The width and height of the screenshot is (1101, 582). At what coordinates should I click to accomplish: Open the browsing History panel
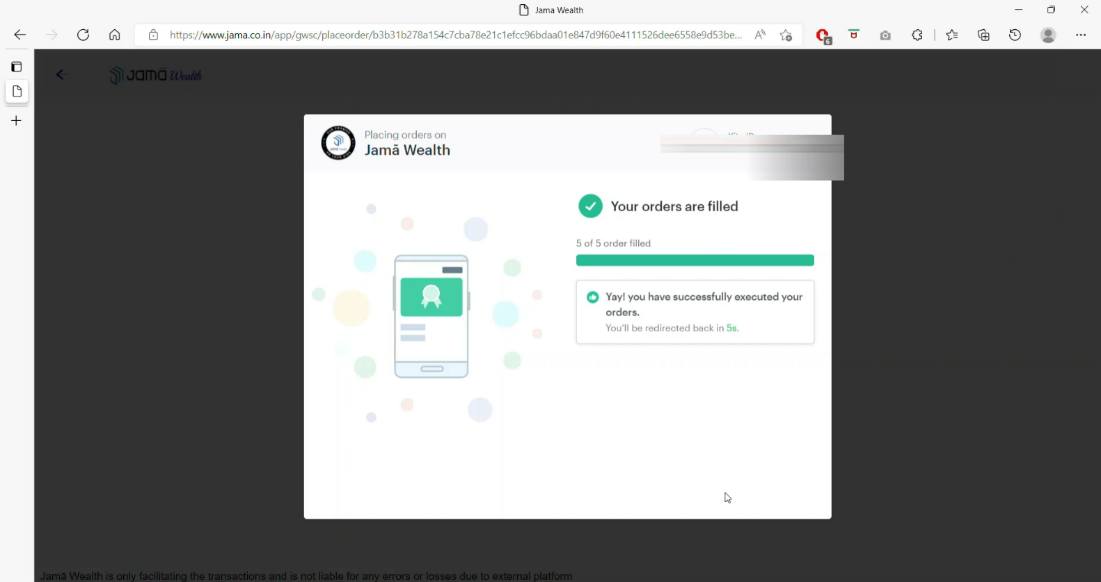(1015, 35)
